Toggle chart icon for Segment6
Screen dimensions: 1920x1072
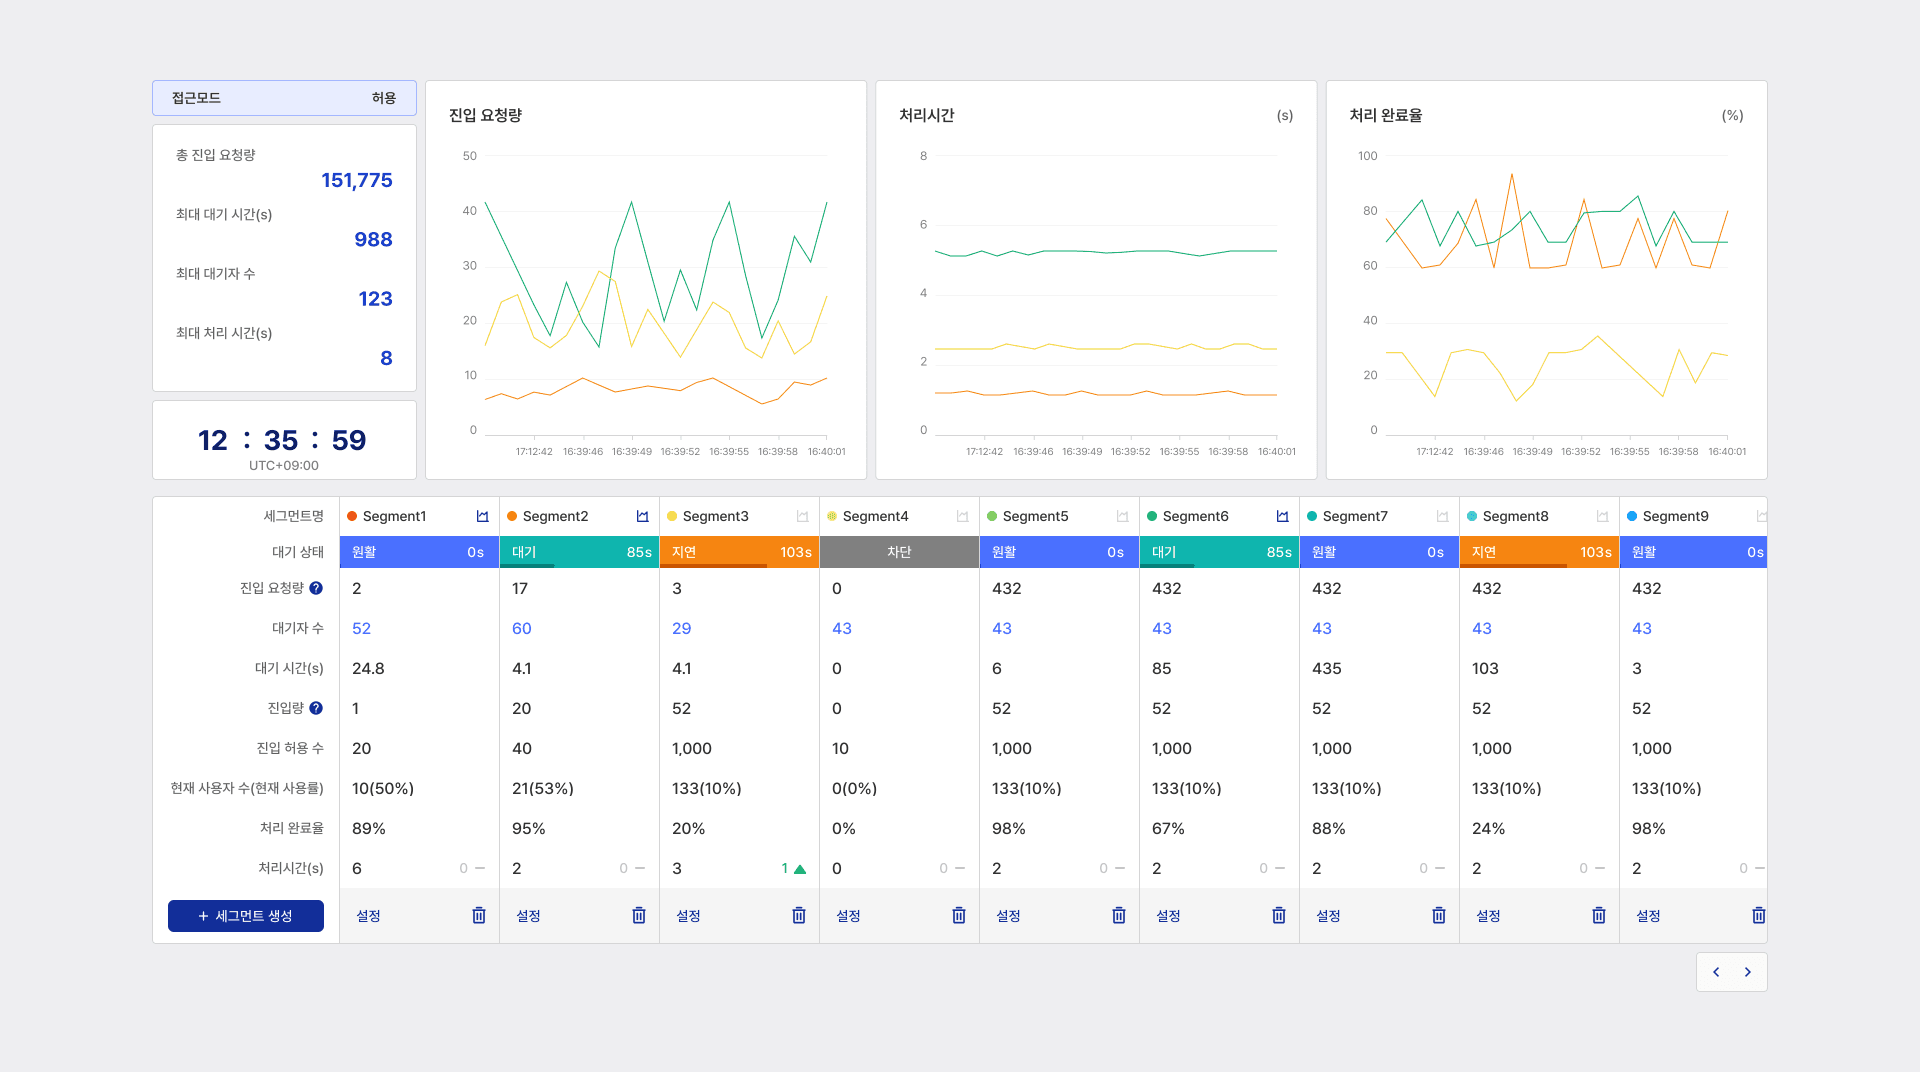point(1282,517)
